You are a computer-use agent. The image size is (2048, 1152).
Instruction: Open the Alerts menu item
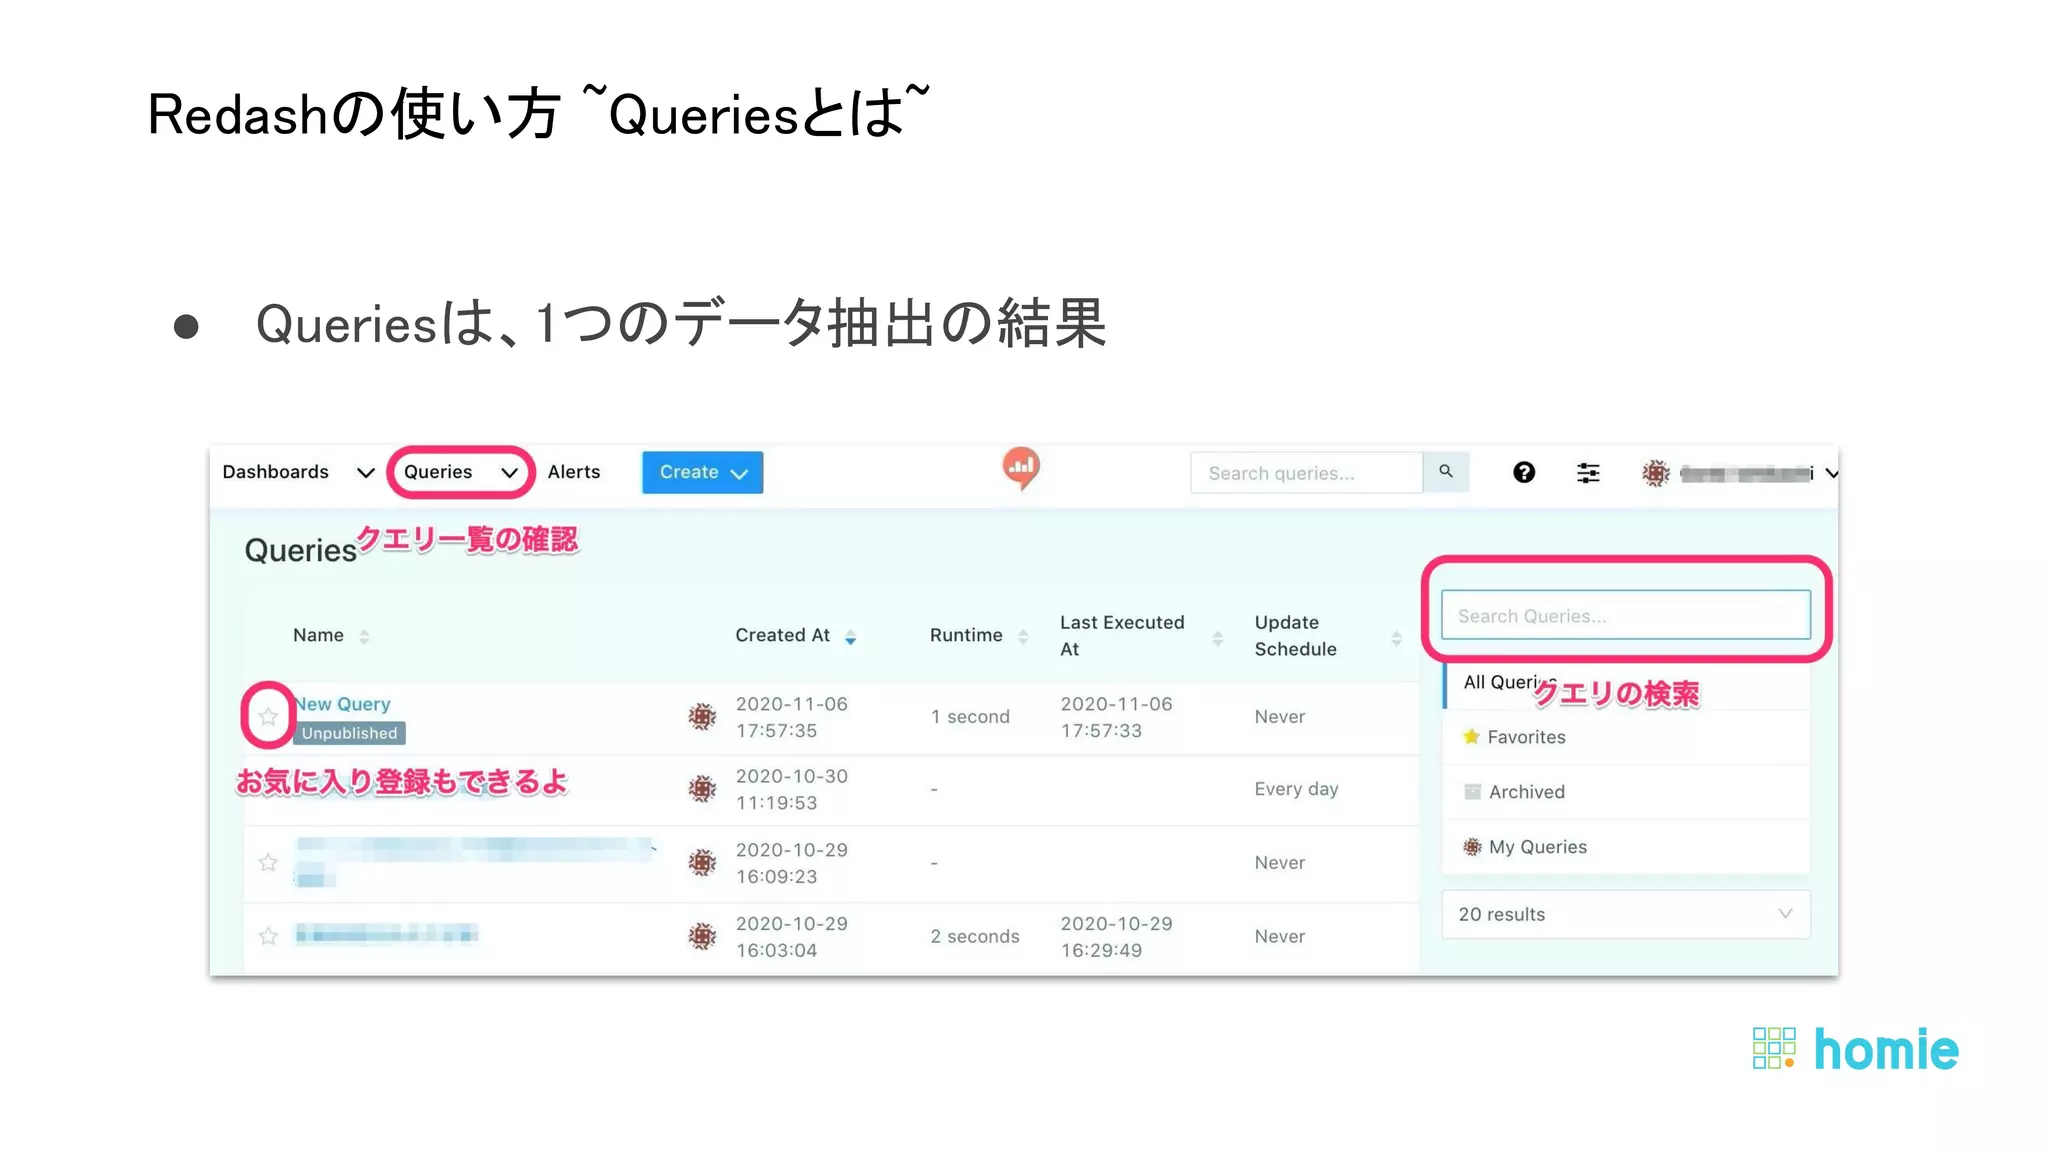(574, 472)
